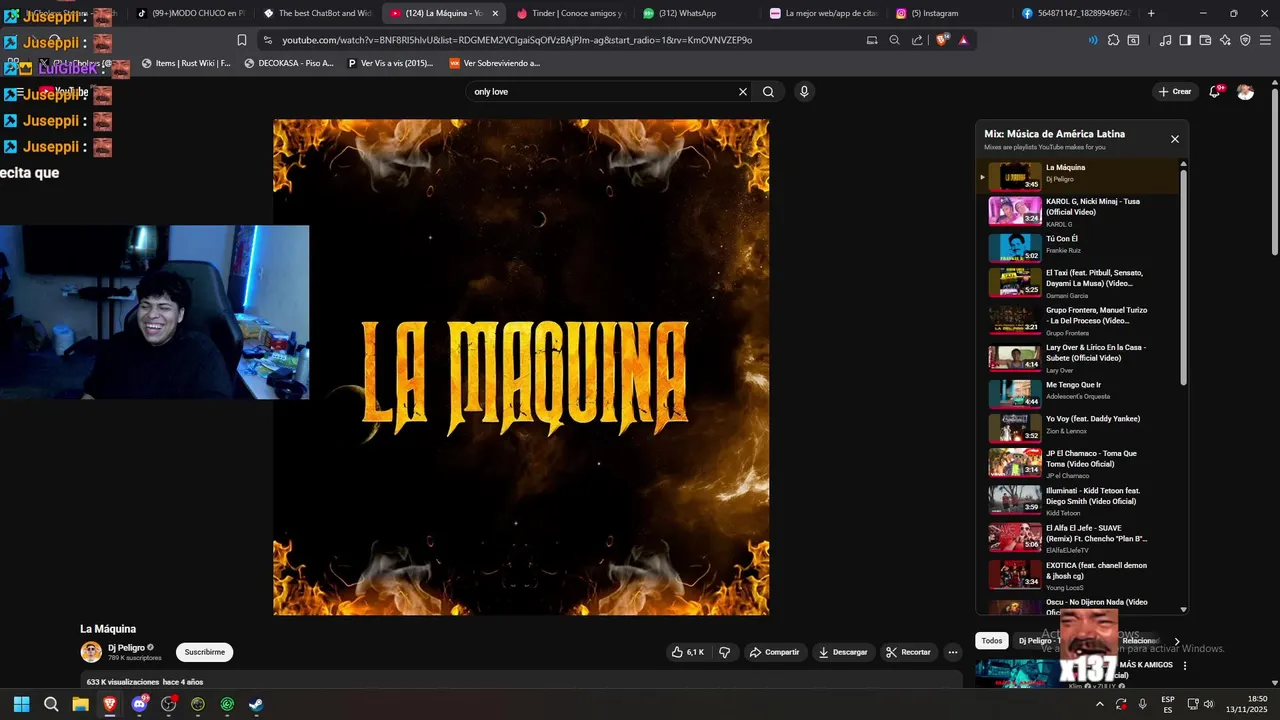
Task: Open the DECOKASA - Piso A... bookmark
Action: (x=288, y=63)
